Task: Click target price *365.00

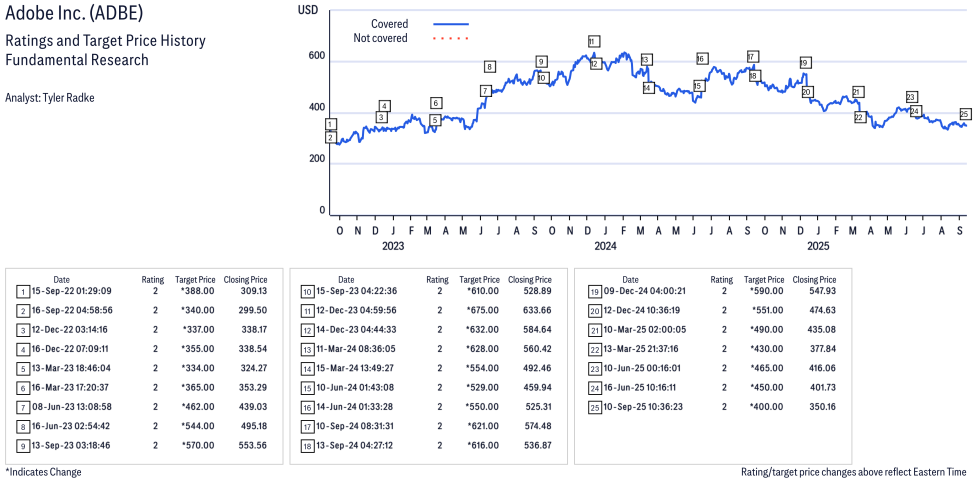Action: pyautogui.click(x=198, y=387)
